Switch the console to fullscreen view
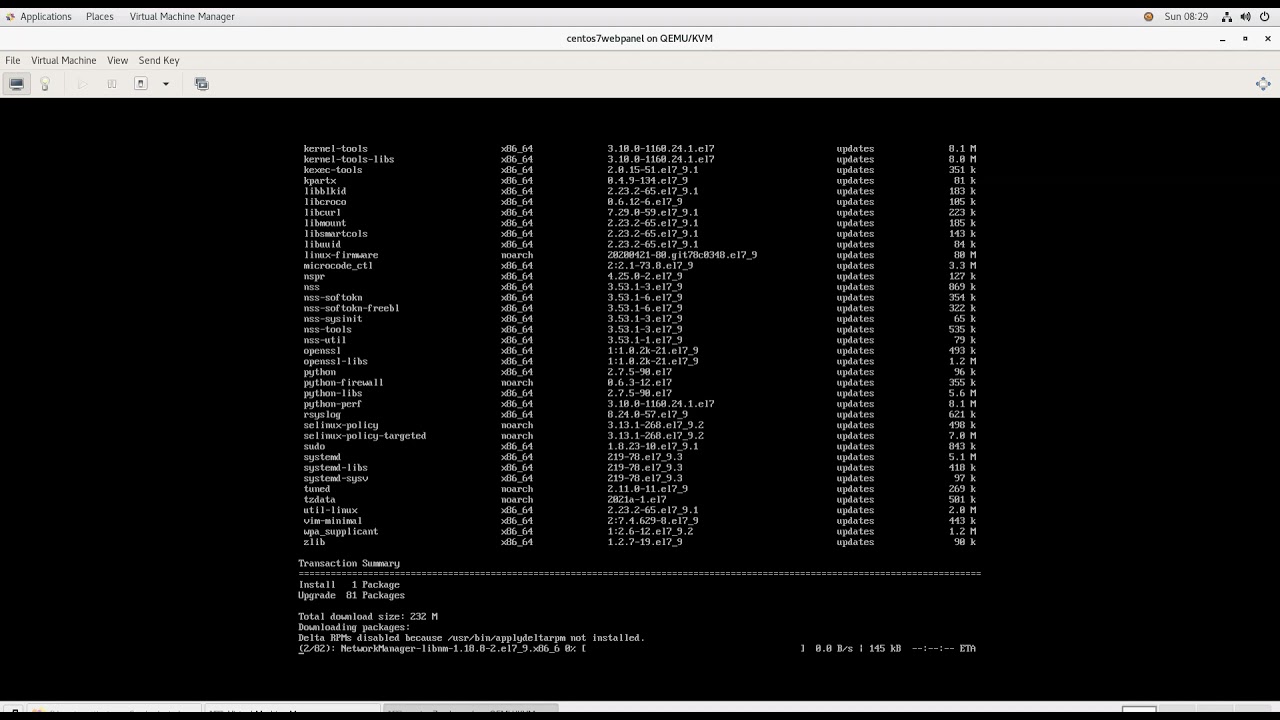1280x720 pixels. (1262, 84)
